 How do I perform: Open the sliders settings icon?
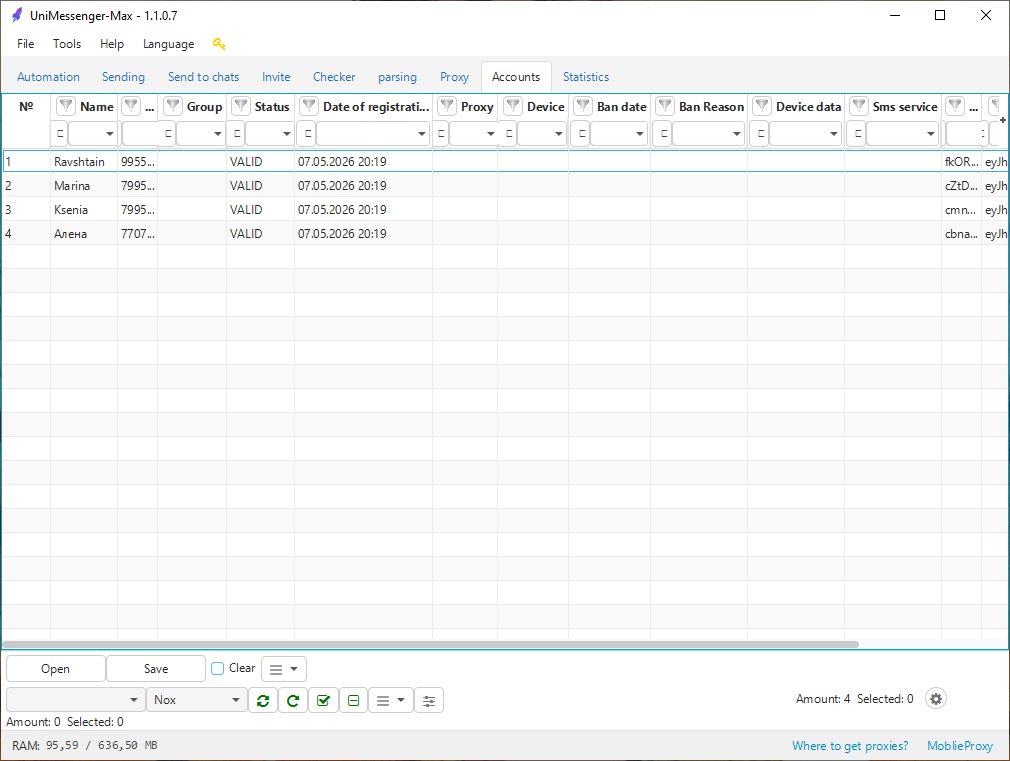tap(429, 700)
